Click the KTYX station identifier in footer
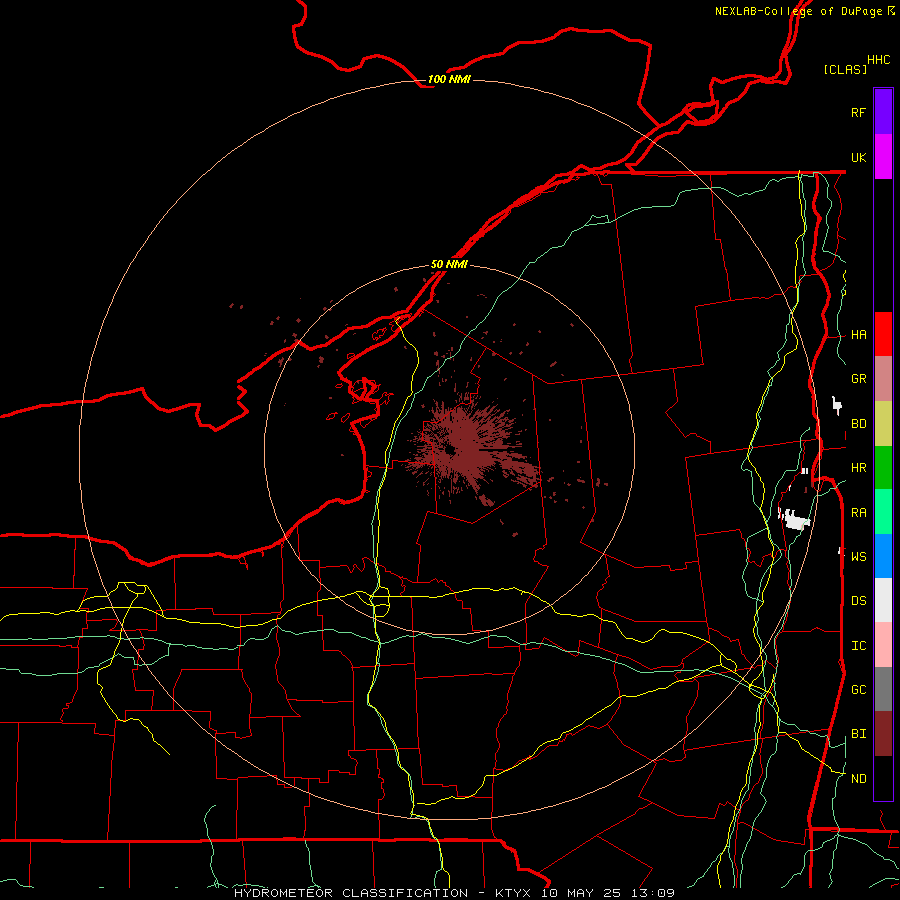This screenshot has width=900, height=900. [513, 893]
